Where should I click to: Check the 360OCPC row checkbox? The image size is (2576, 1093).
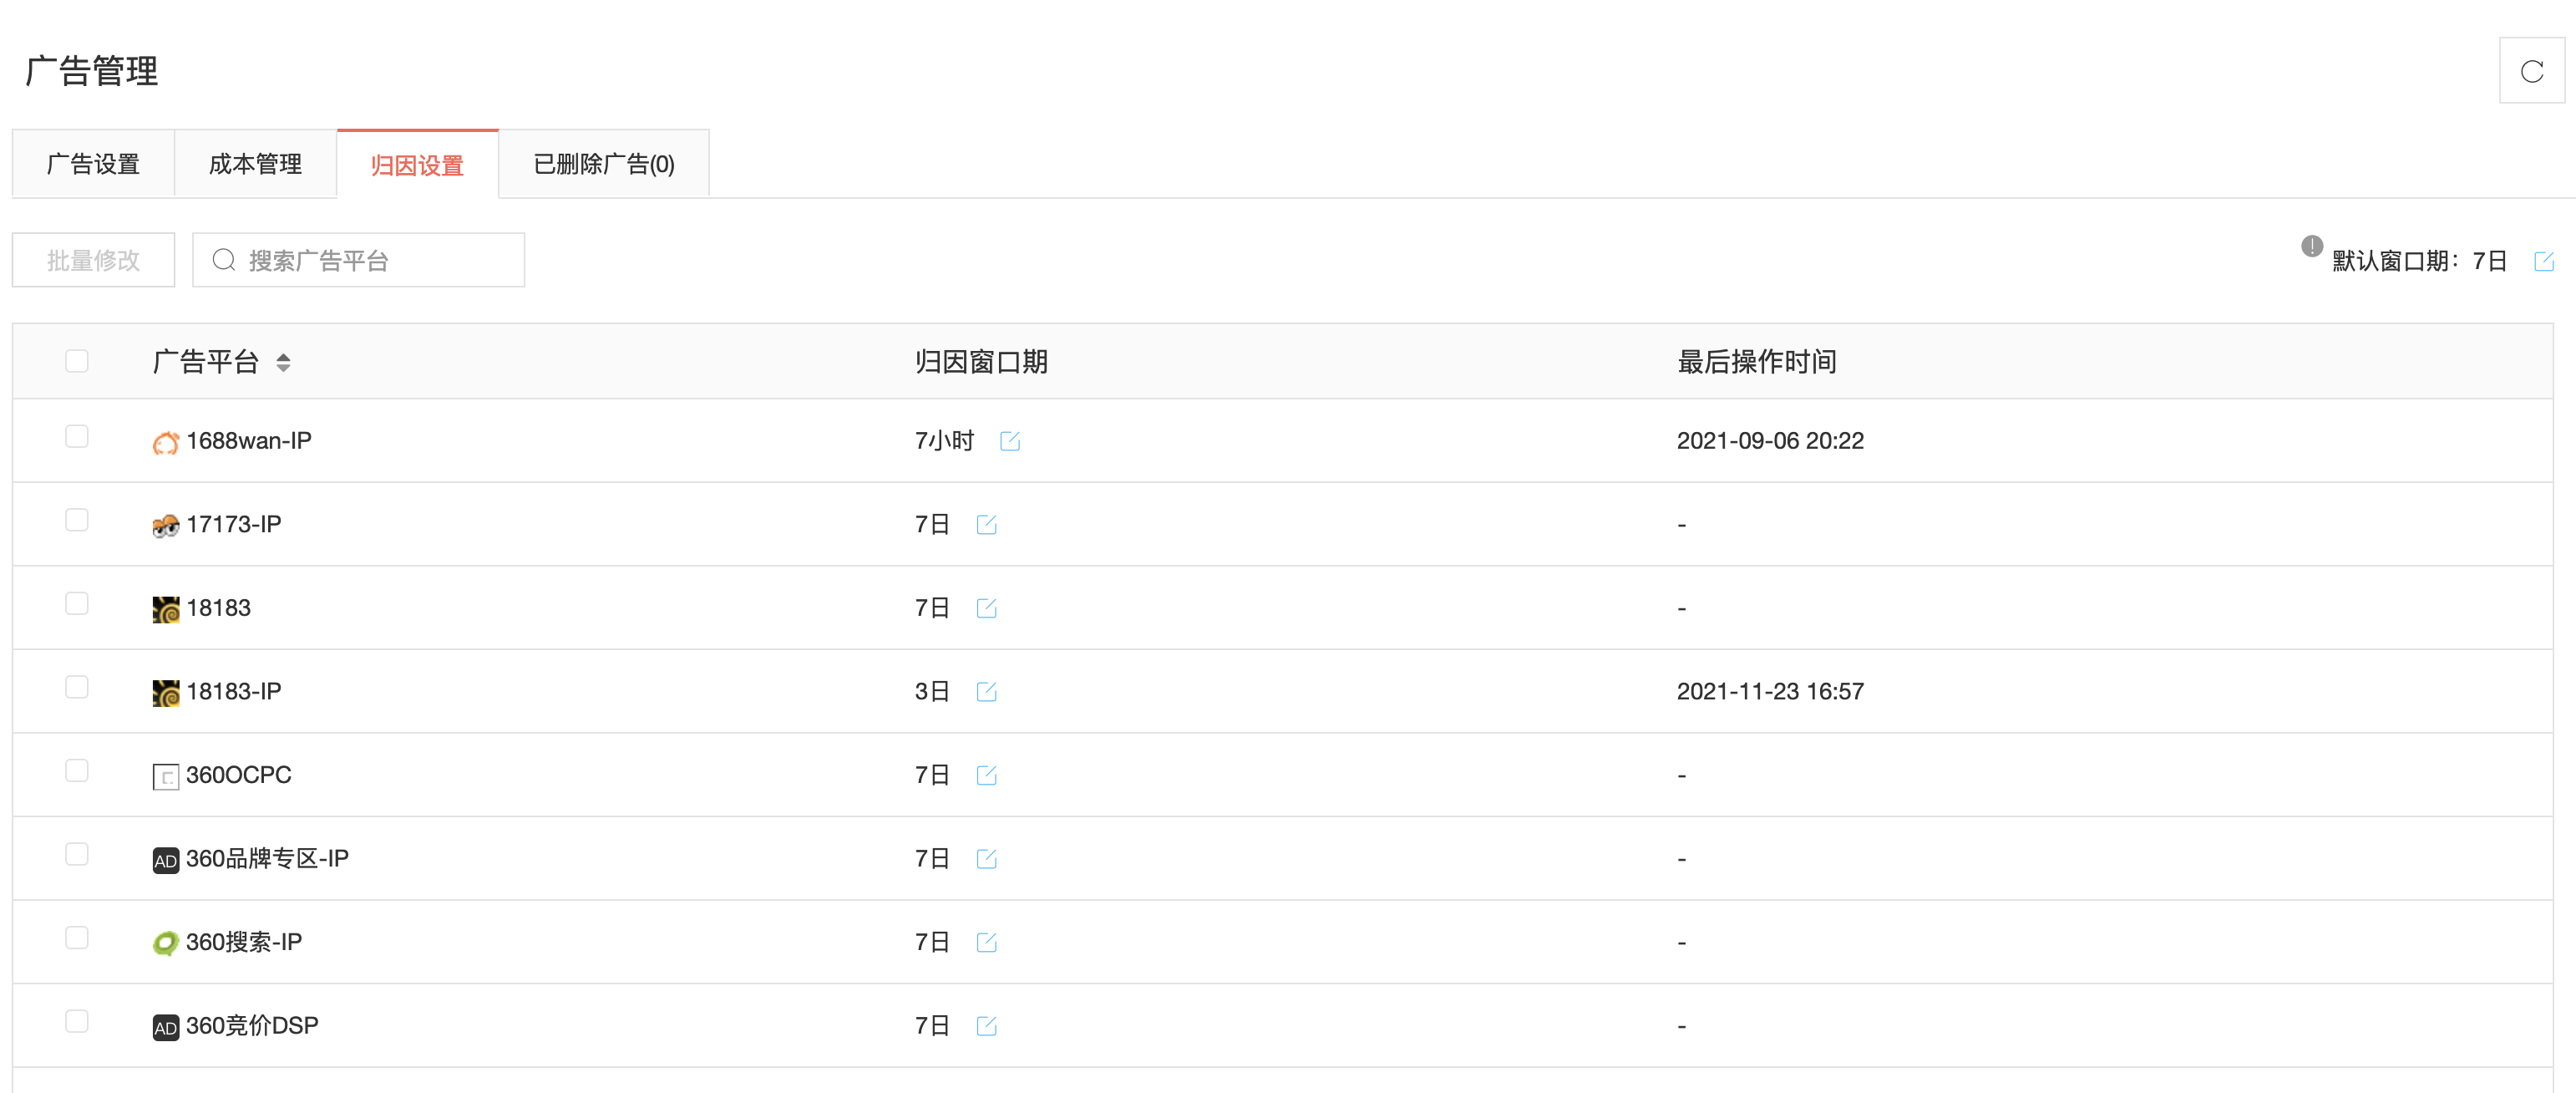(x=77, y=771)
